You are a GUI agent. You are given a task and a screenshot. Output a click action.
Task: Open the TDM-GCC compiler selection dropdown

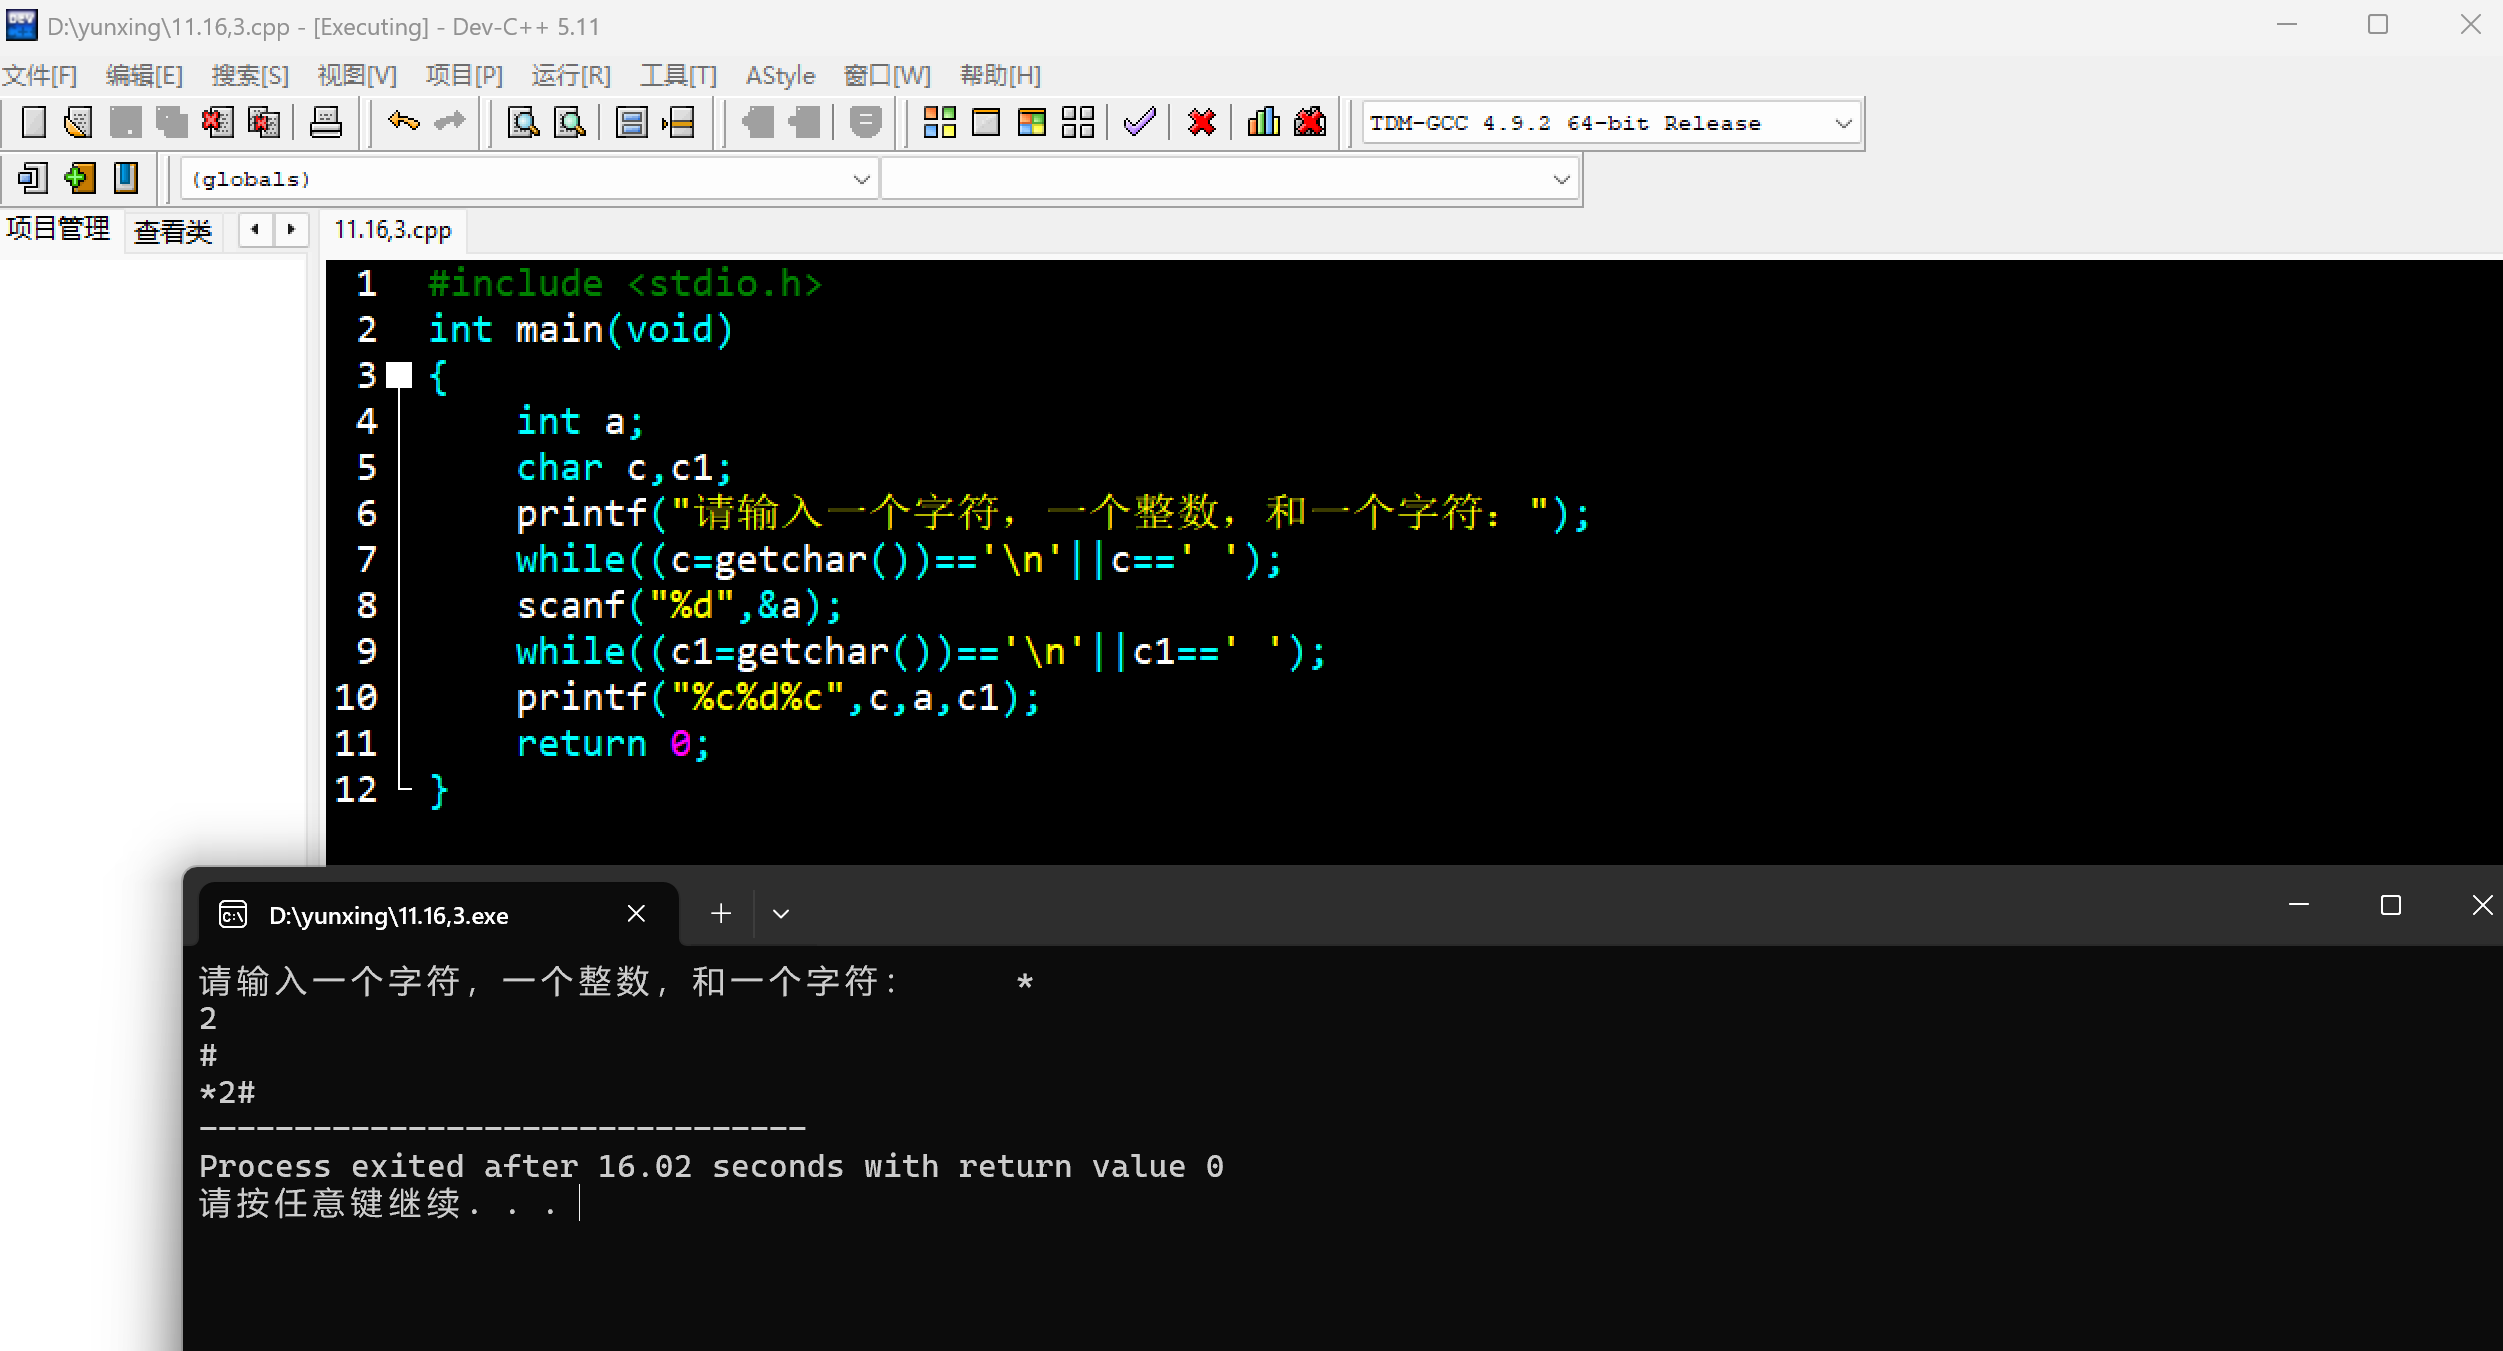coord(1843,124)
